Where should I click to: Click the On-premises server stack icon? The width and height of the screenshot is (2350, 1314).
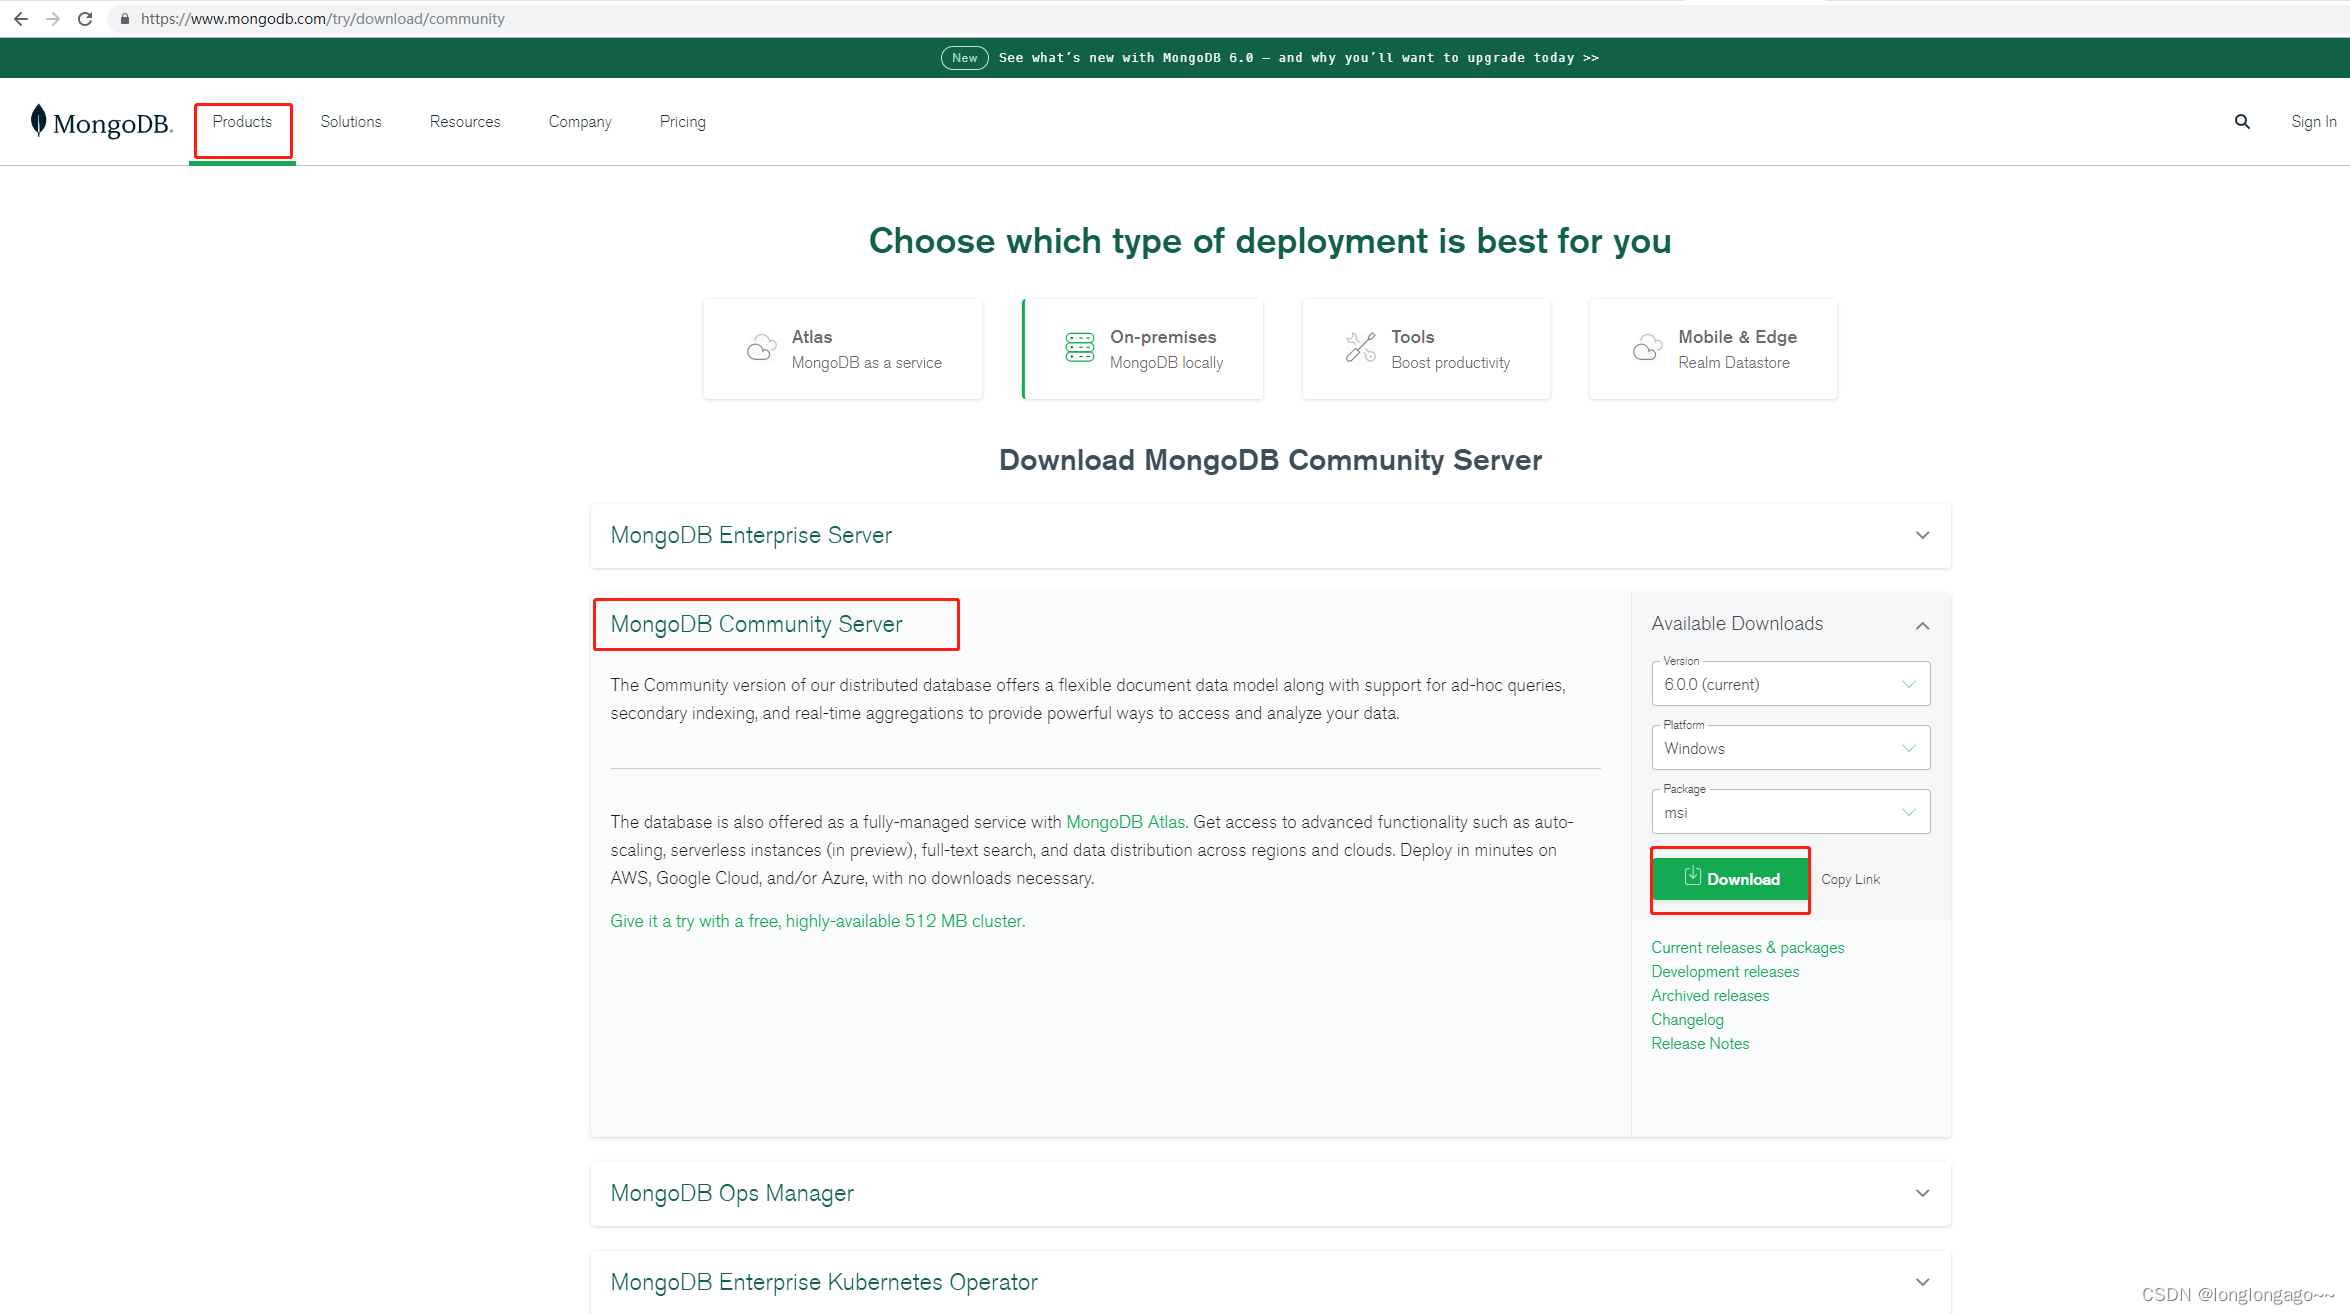1080,347
